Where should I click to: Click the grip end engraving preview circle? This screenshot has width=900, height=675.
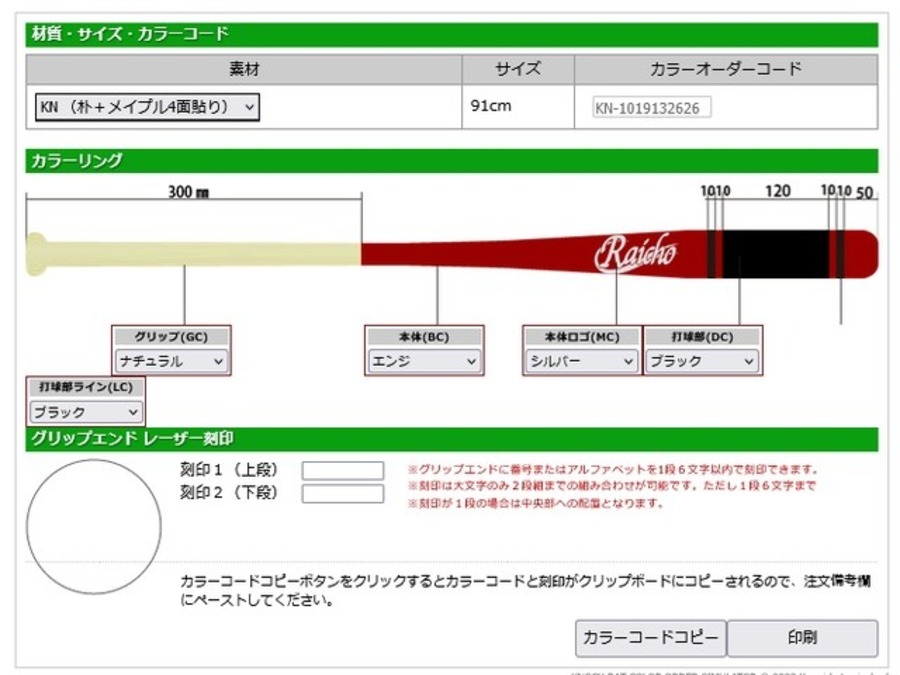tap(94, 526)
